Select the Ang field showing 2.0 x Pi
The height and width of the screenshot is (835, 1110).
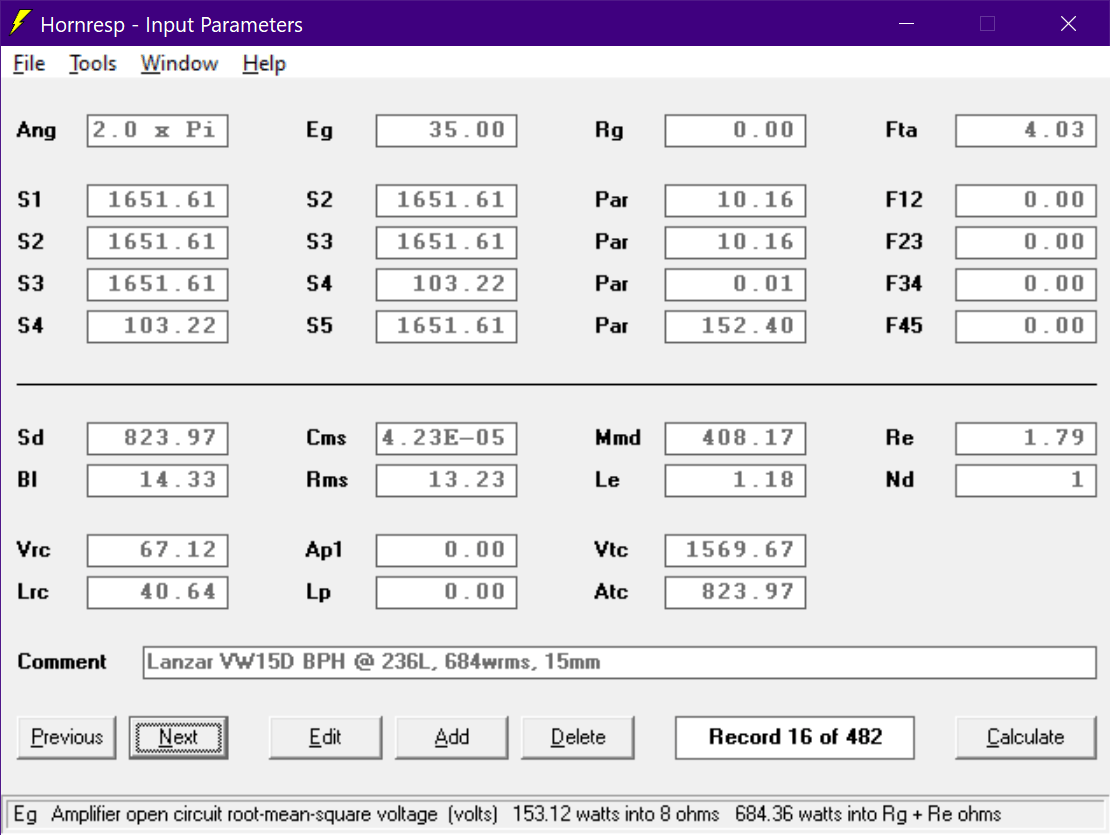coord(157,131)
